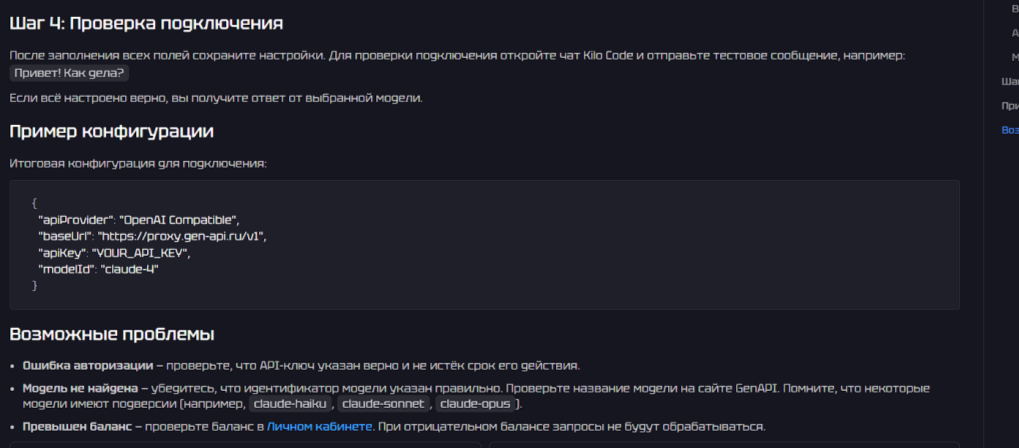Select sidebar contents entry starting with 'А'
1019x448 pixels.
(x=1015, y=33)
